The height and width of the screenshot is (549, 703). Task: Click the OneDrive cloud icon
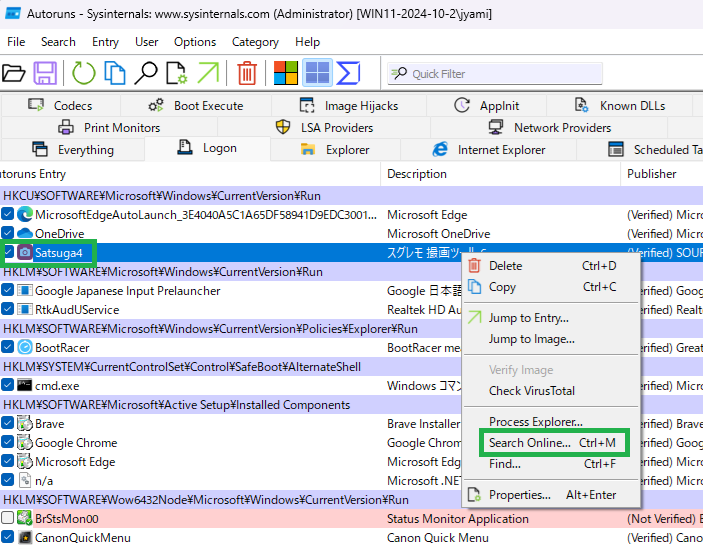[25, 233]
